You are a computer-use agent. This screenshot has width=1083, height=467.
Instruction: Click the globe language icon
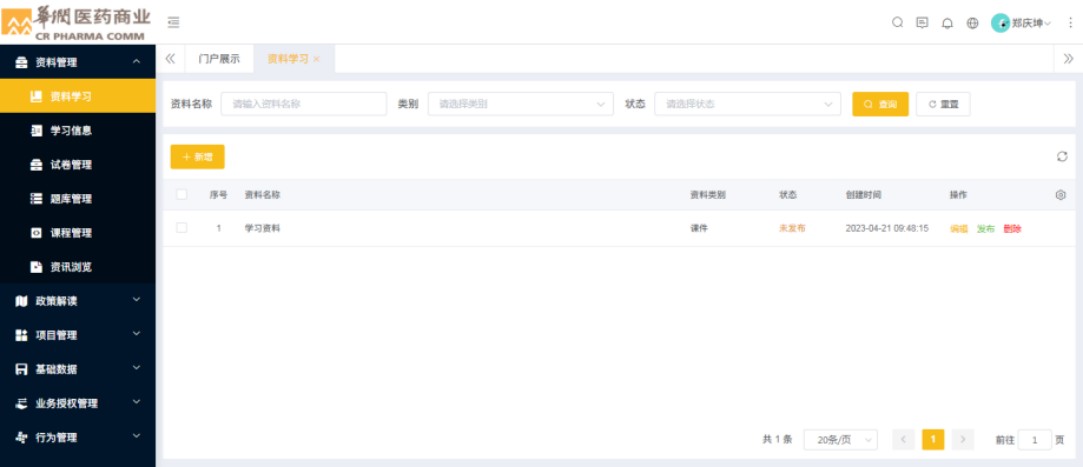[x=972, y=23]
